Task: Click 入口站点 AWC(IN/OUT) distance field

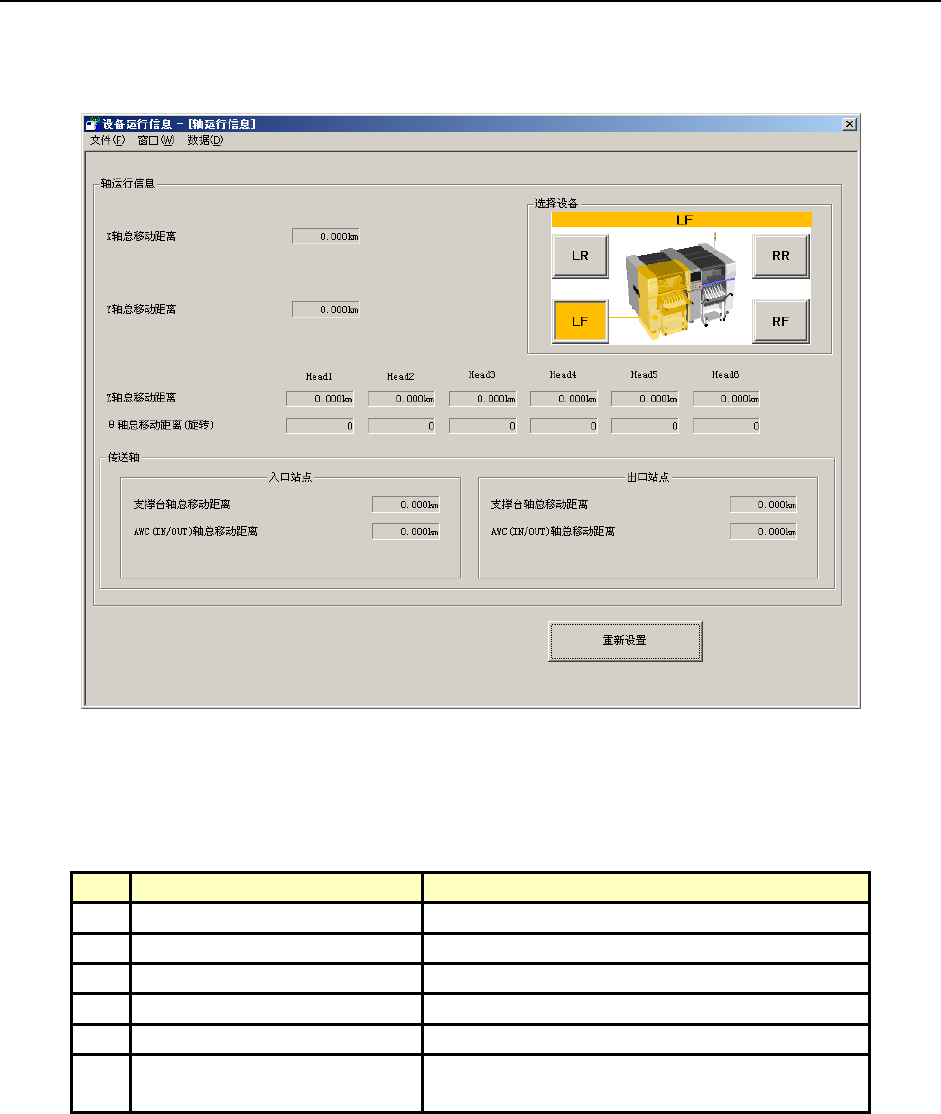Action: (x=406, y=532)
